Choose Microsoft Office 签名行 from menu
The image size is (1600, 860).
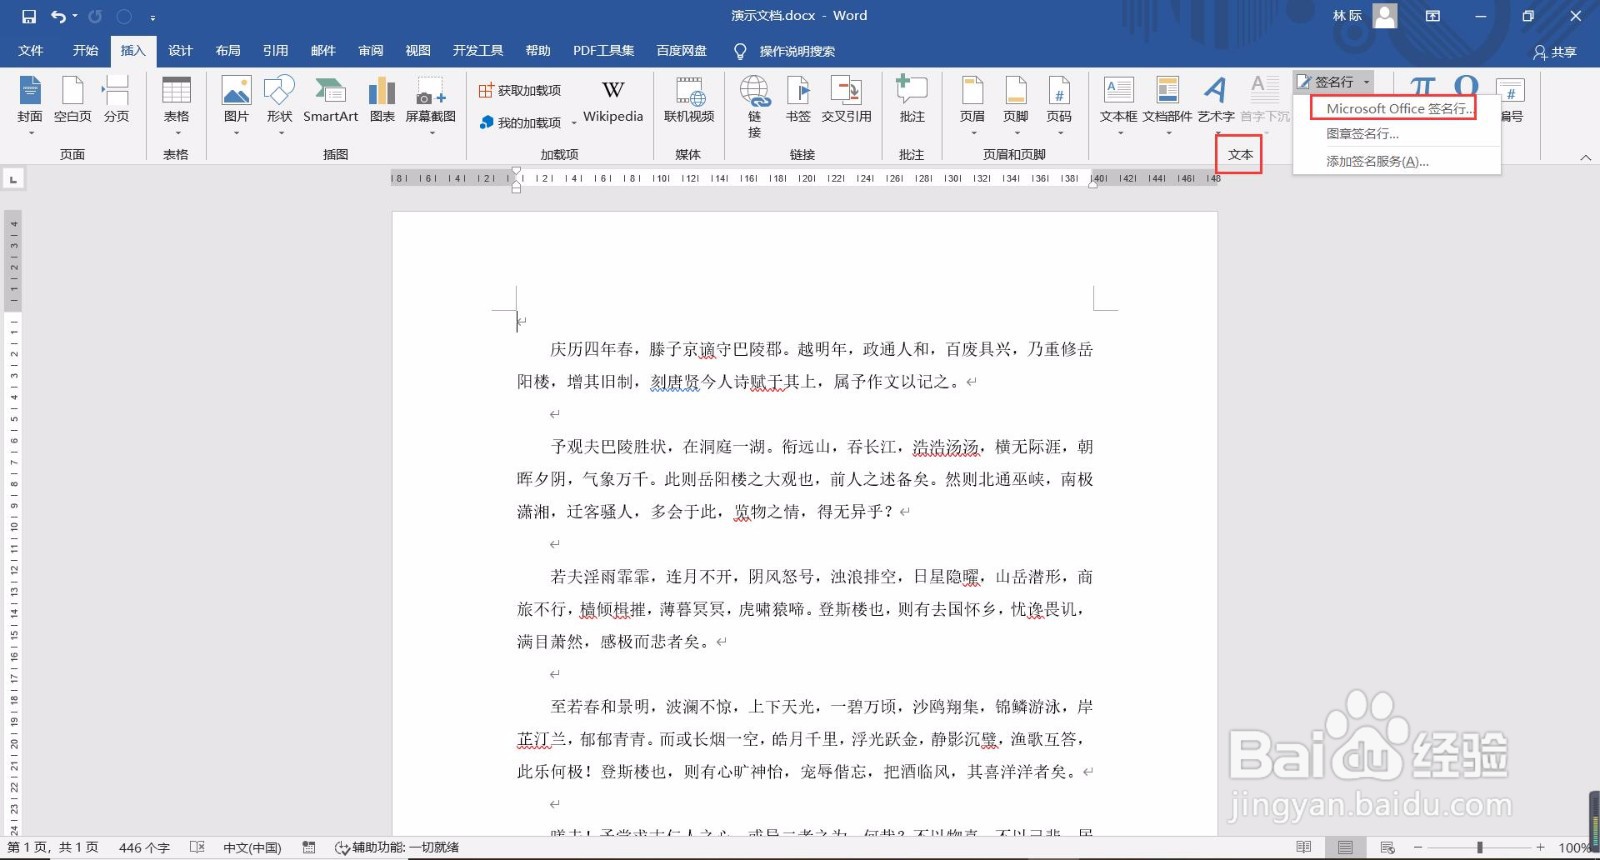(1397, 108)
